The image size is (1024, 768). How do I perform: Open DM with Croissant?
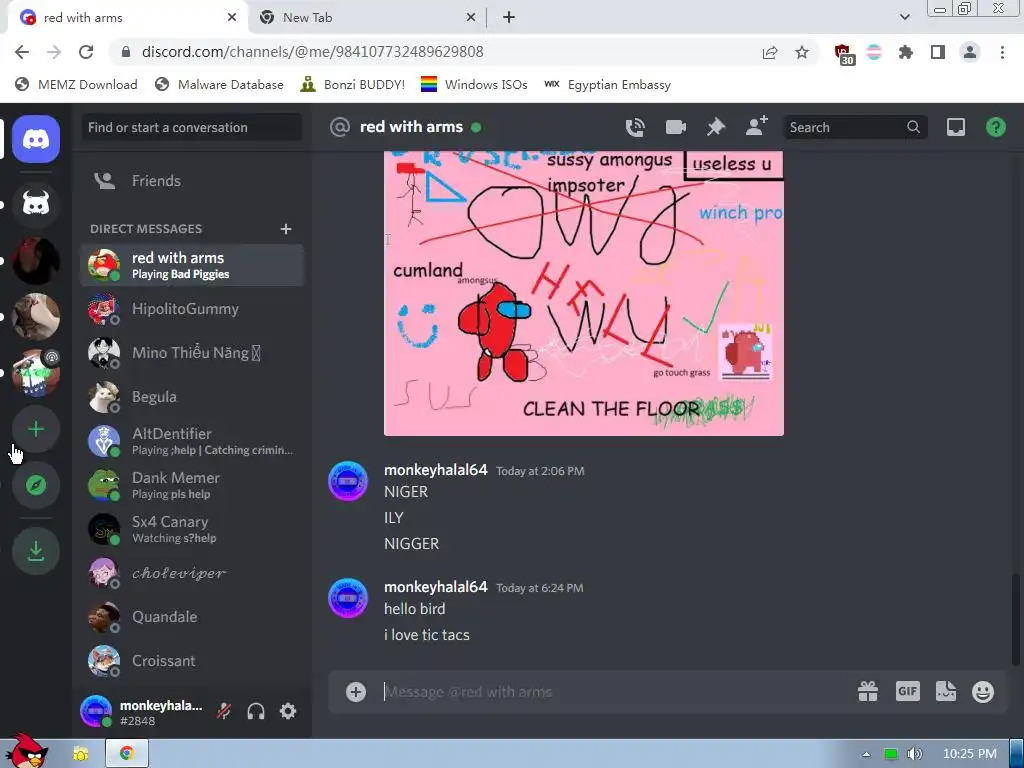point(191,661)
